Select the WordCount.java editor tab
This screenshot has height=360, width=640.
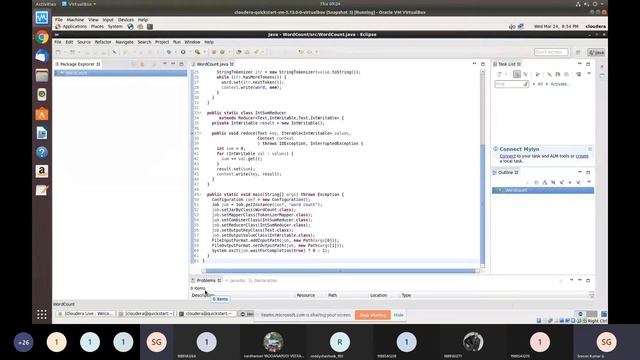tap(213, 64)
